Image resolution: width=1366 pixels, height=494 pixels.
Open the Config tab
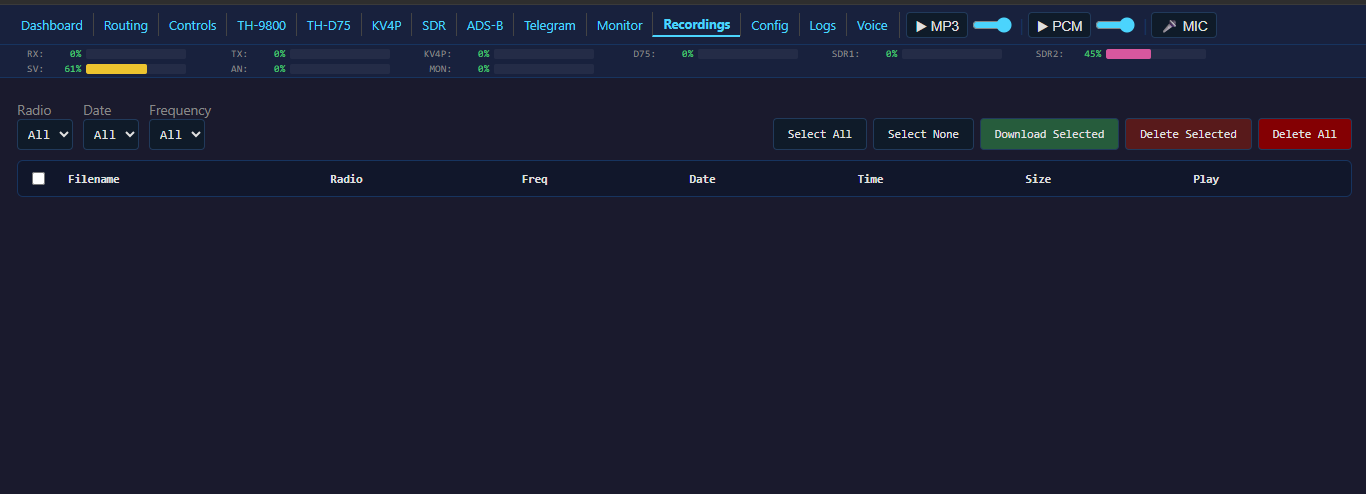(x=770, y=26)
